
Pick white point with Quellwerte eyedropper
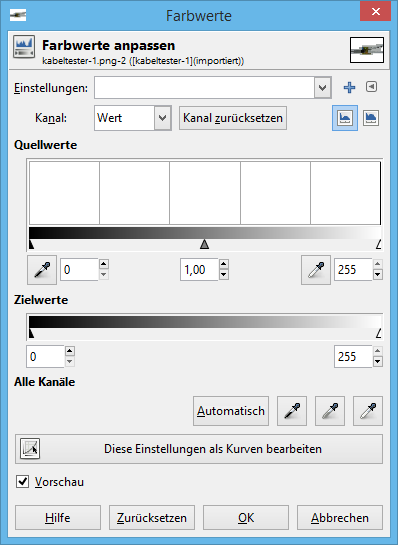click(x=316, y=270)
